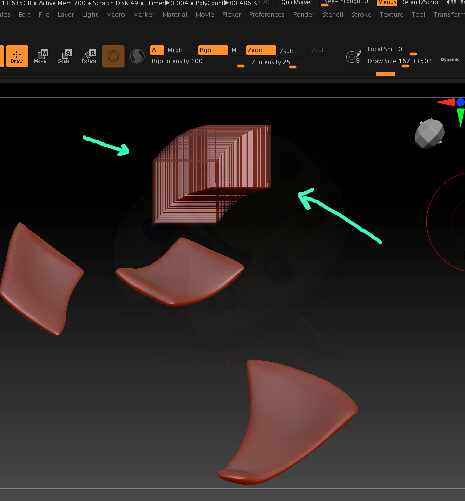
Task: Toggle the Menus button in title bar
Action: pyautogui.click(x=387, y=3)
